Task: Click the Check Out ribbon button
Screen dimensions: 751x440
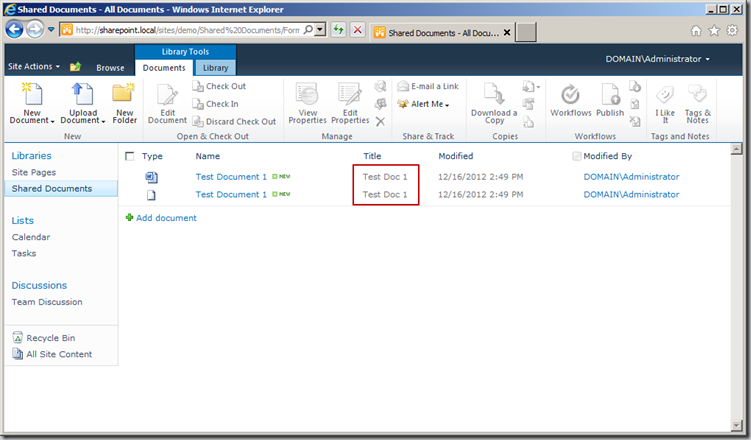Action: (x=219, y=86)
